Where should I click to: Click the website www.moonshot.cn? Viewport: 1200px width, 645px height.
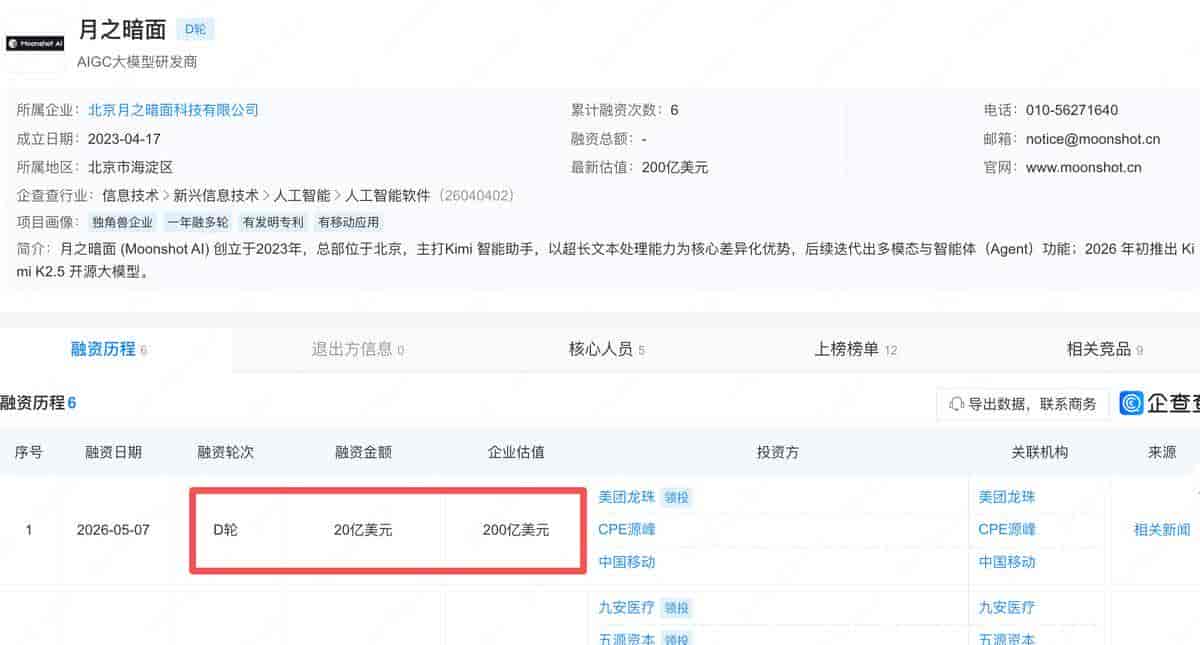tap(1083, 168)
